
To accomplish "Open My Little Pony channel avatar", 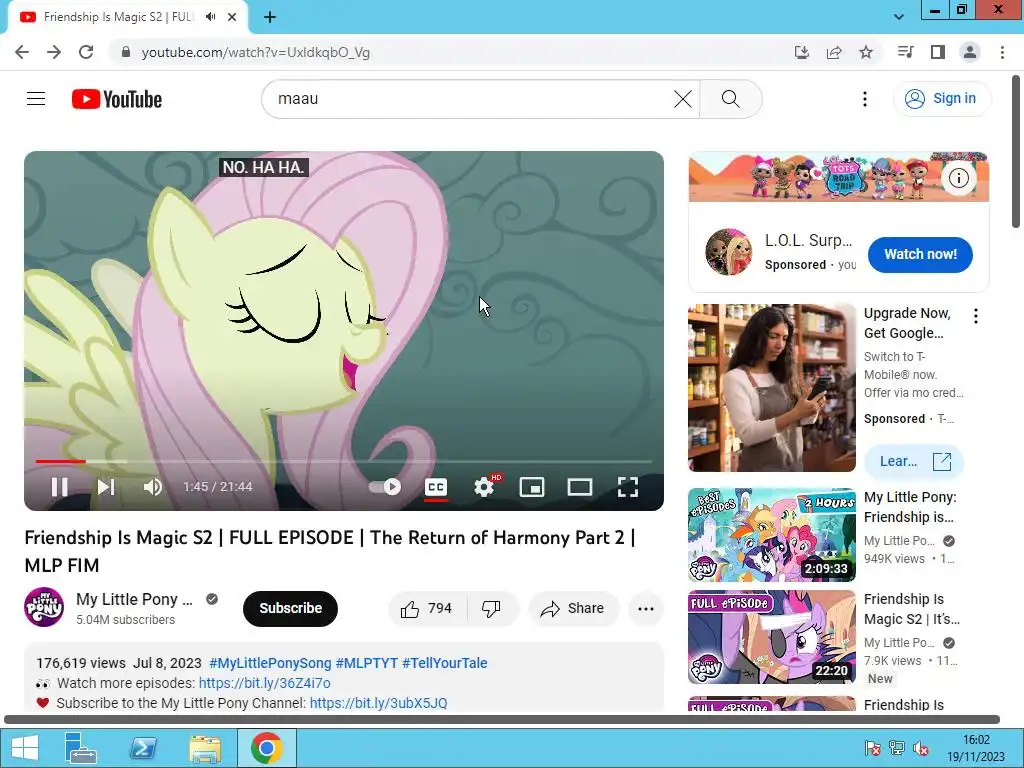I will click(x=44, y=607).
